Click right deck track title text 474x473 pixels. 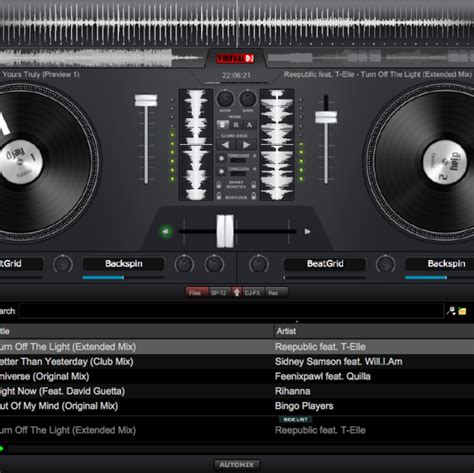[x=378, y=74]
